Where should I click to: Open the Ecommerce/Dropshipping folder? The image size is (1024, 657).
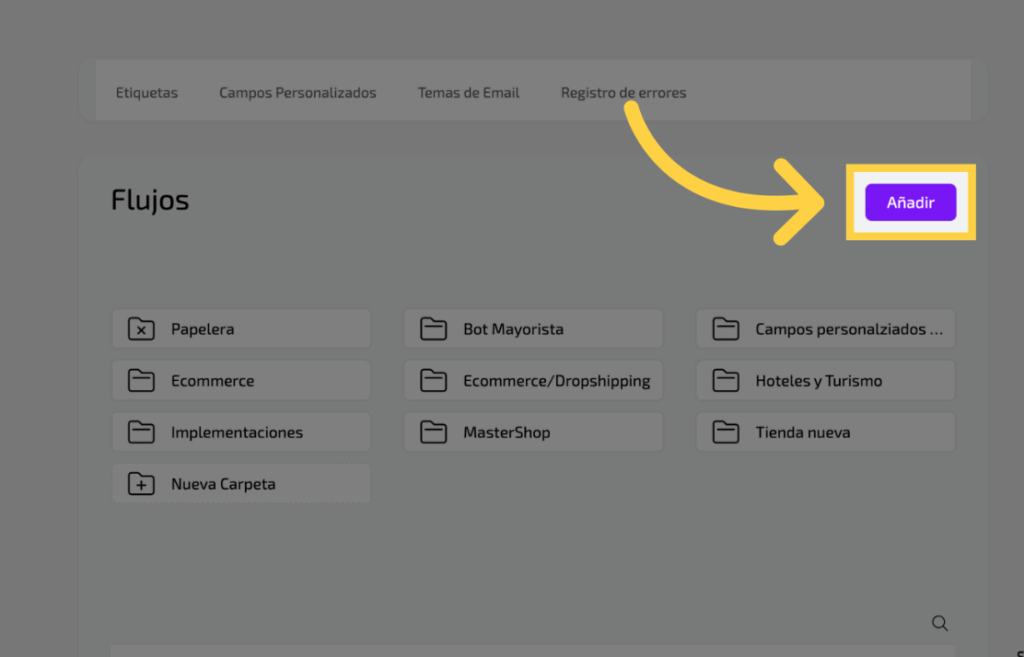(556, 381)
